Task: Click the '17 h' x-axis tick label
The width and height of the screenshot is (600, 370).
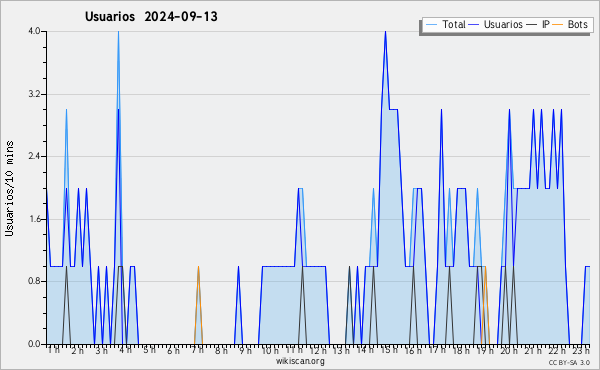Action: point(437,350)
